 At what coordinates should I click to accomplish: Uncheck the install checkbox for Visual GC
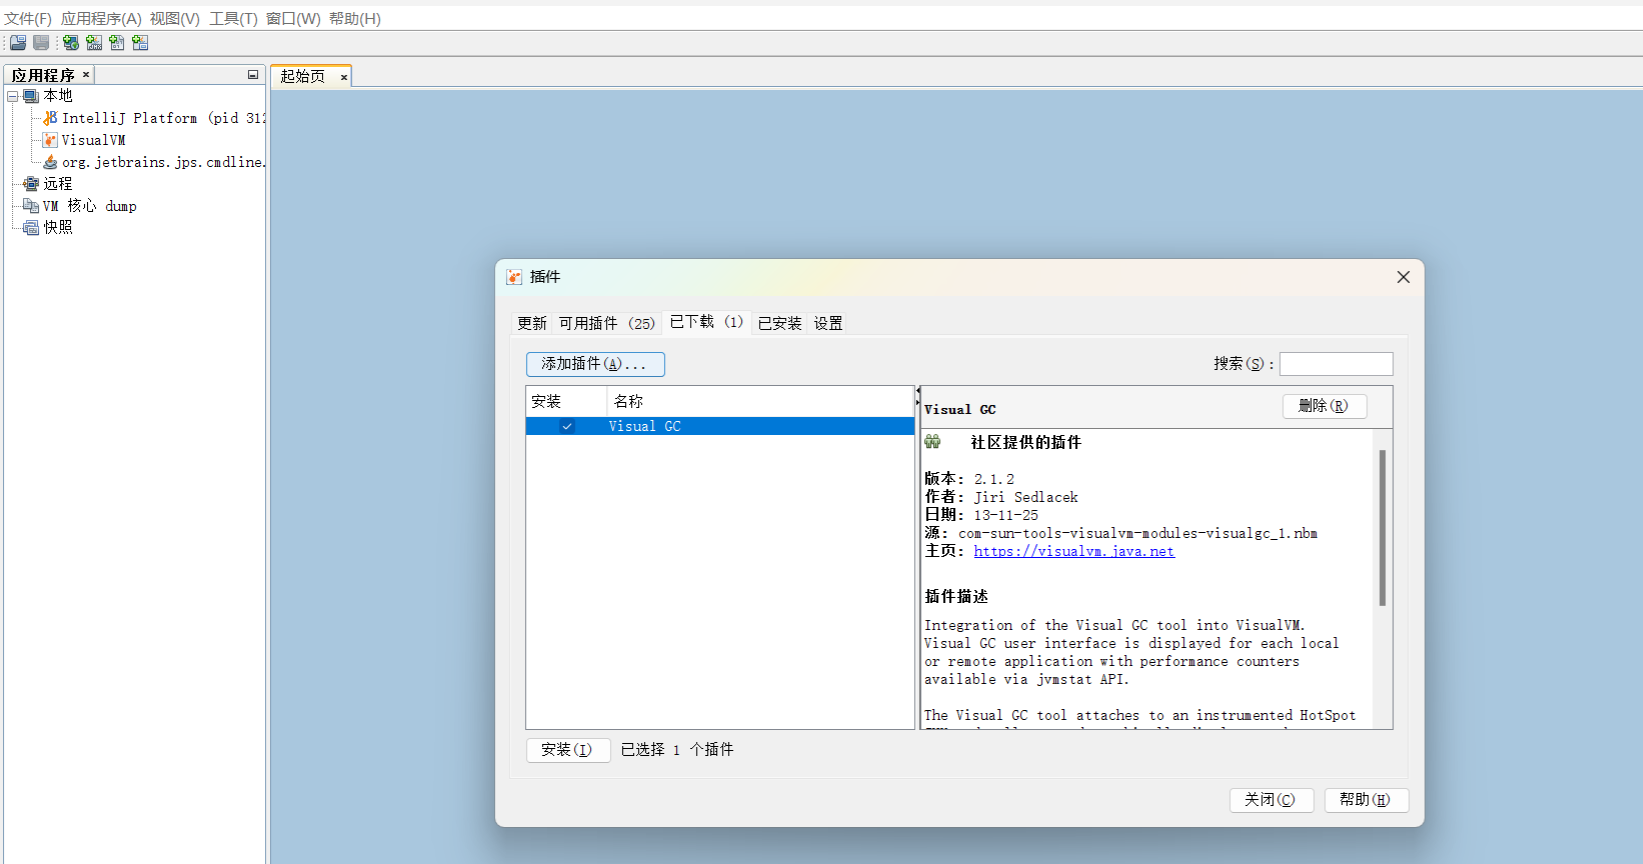click(x=567, y=426)
